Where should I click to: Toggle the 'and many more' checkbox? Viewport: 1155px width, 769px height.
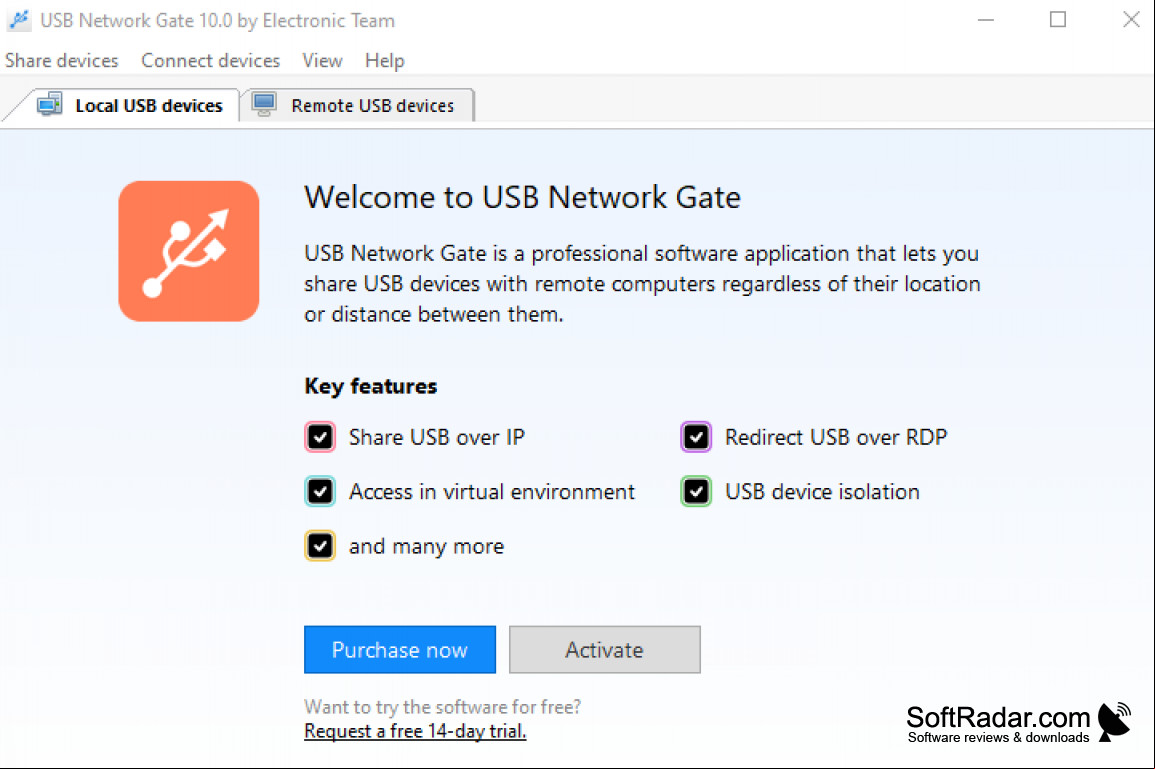tap(320, 546)
